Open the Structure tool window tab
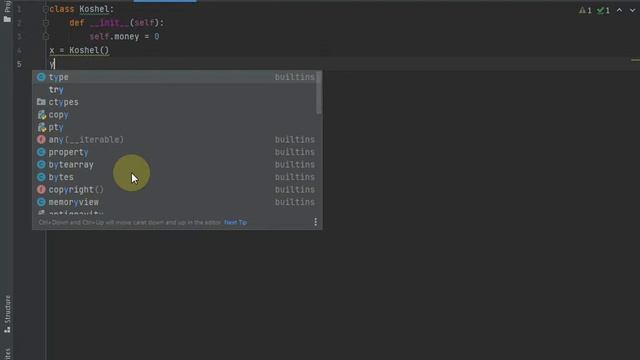The height and width of the screenshot is (360, 640). pyautogui.click(x=7, y=314)
